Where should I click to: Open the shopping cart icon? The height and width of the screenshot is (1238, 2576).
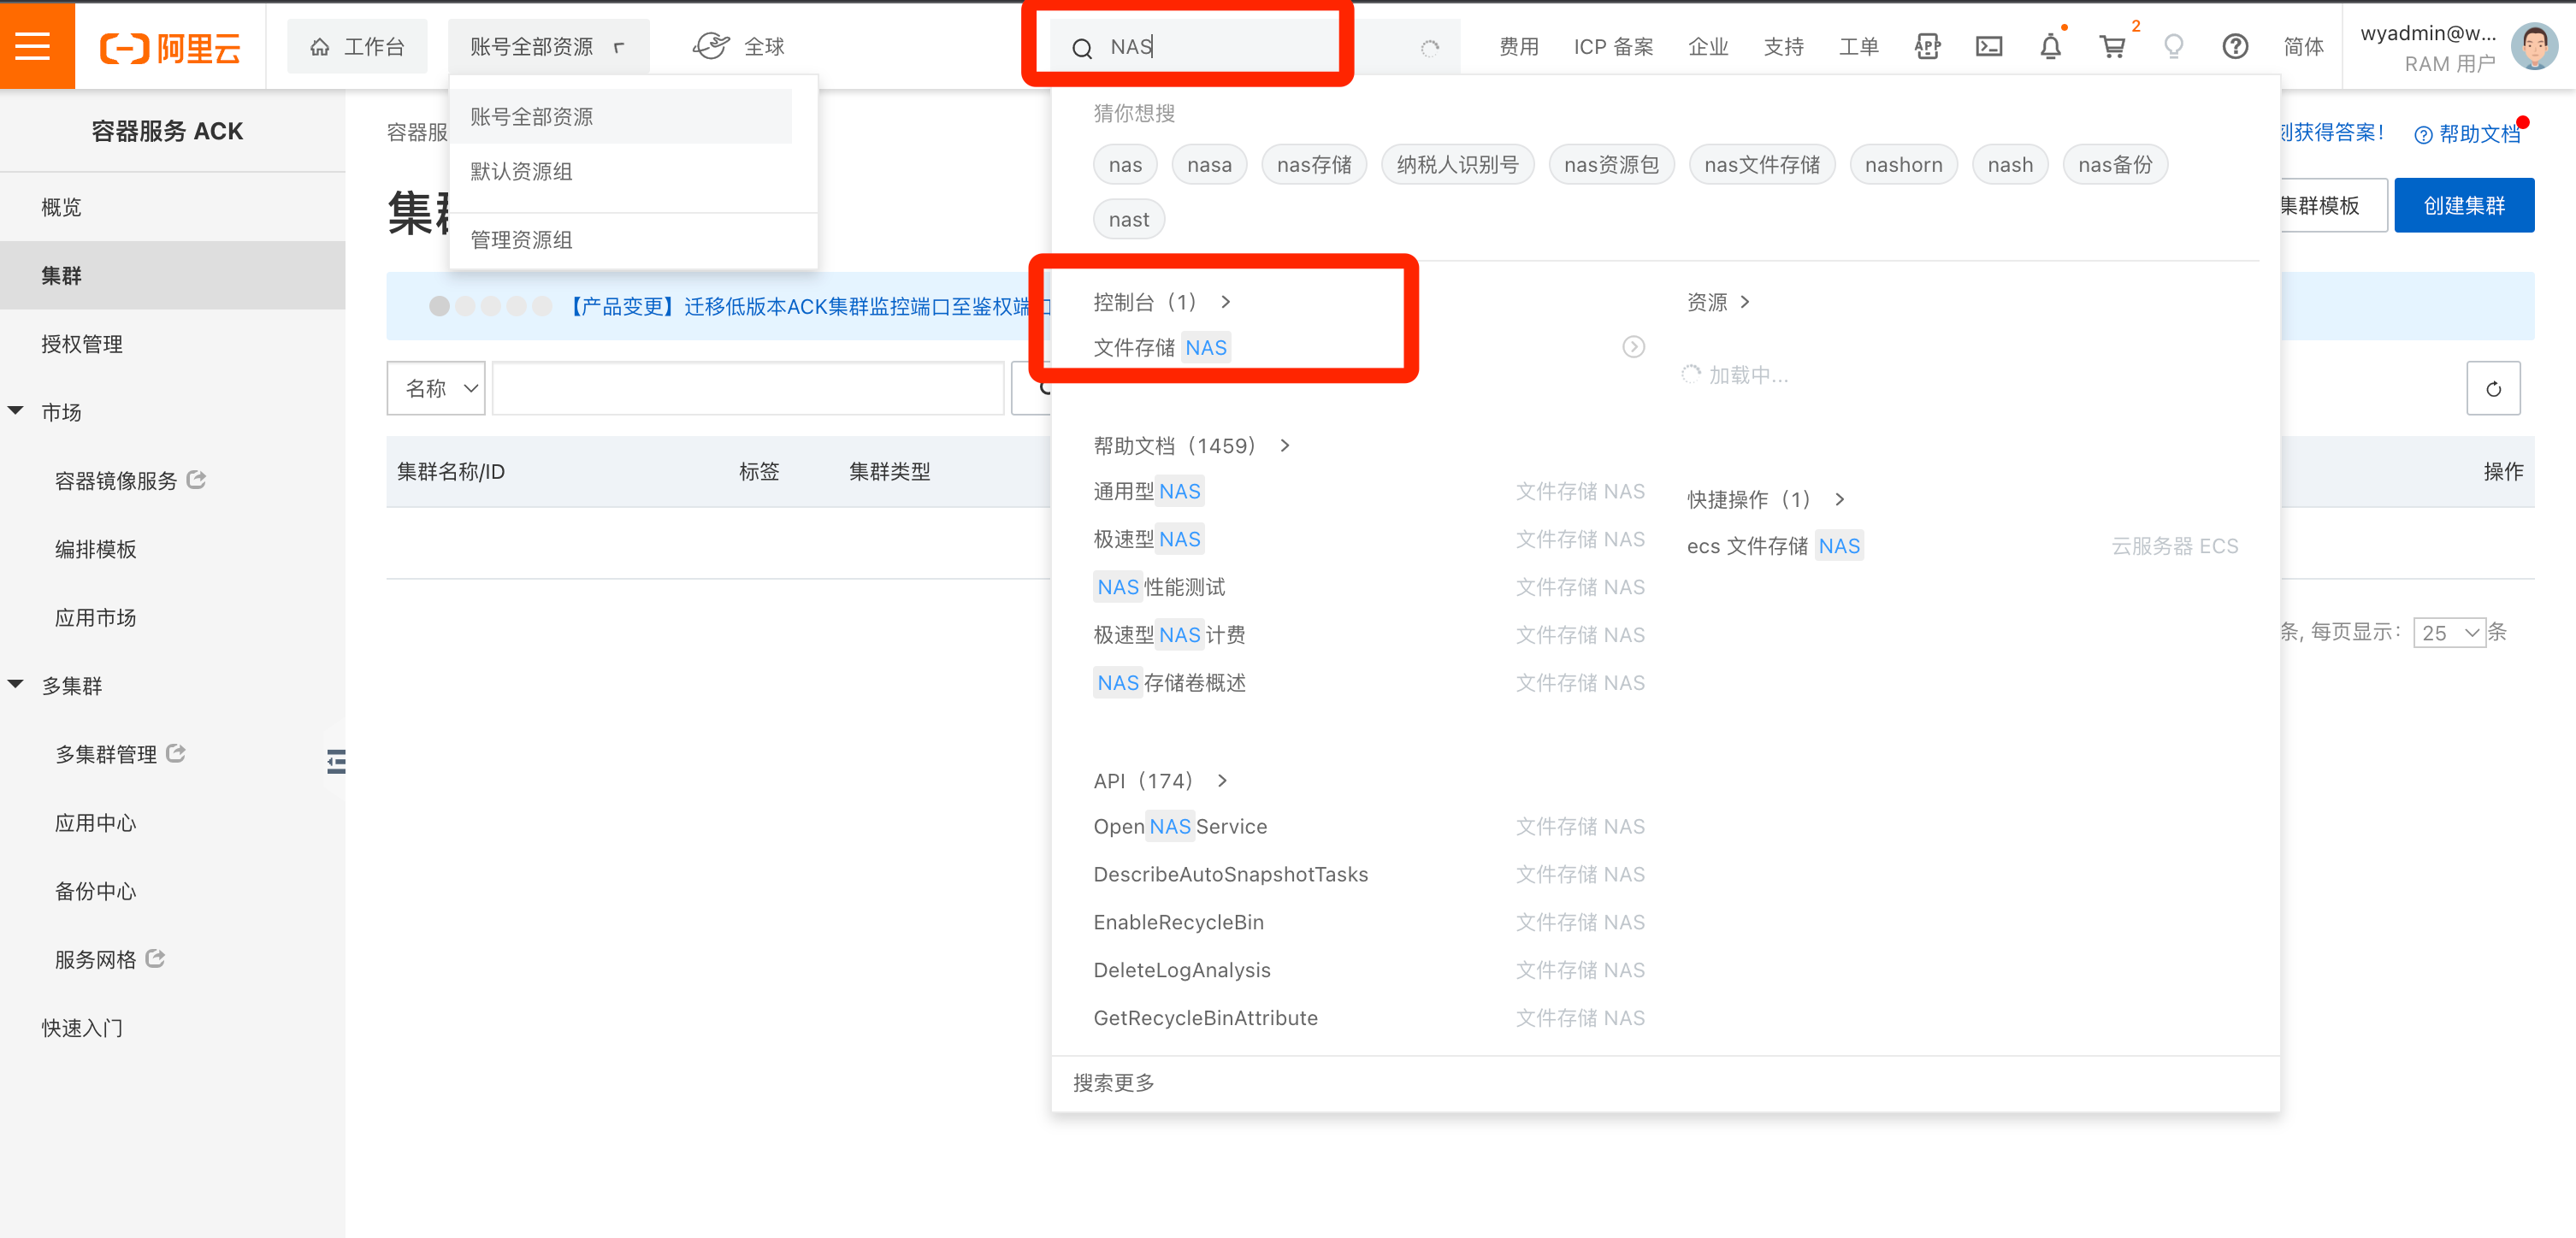coord(2112,46)
